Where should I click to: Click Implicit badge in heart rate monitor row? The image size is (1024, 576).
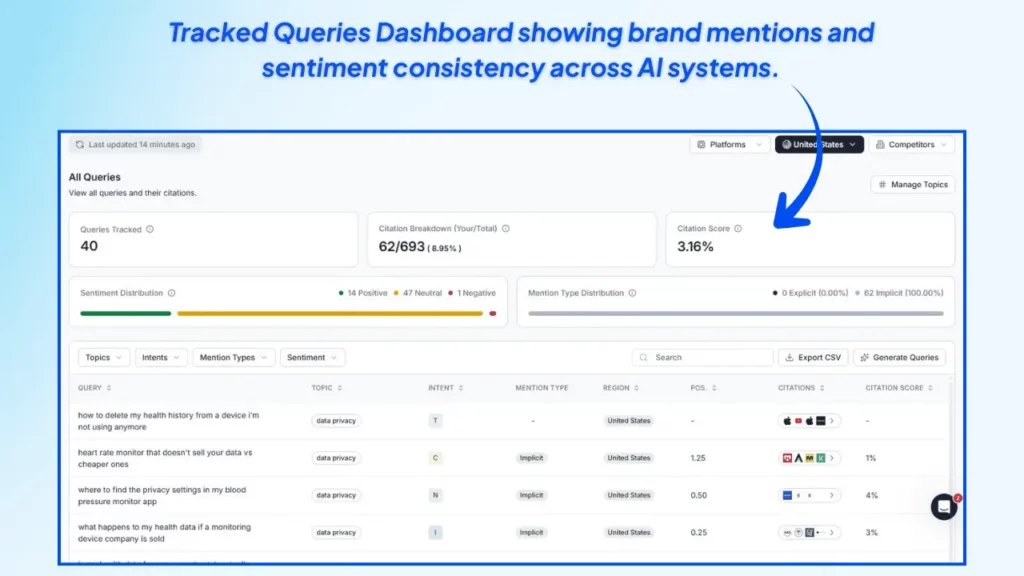point(531,458)
